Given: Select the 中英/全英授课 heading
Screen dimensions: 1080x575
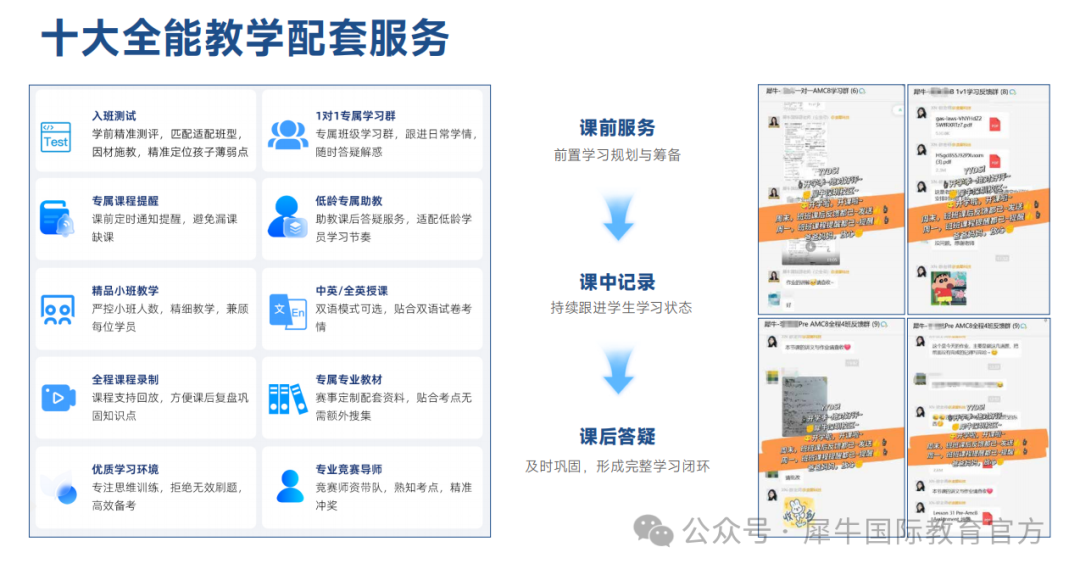Looking at the screenshot, I should (x=351, y=291).
